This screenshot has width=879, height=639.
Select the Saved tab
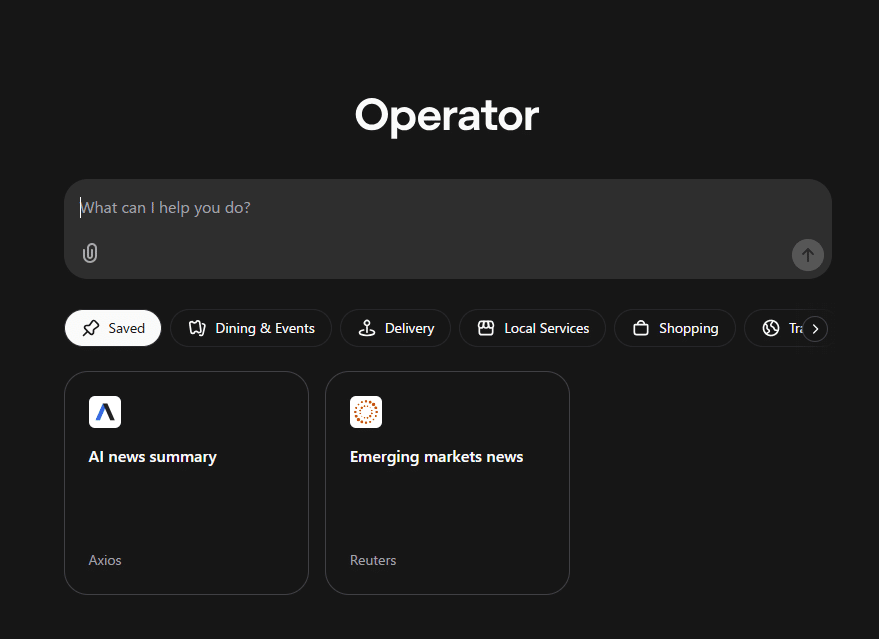click(x=113, y=328)
